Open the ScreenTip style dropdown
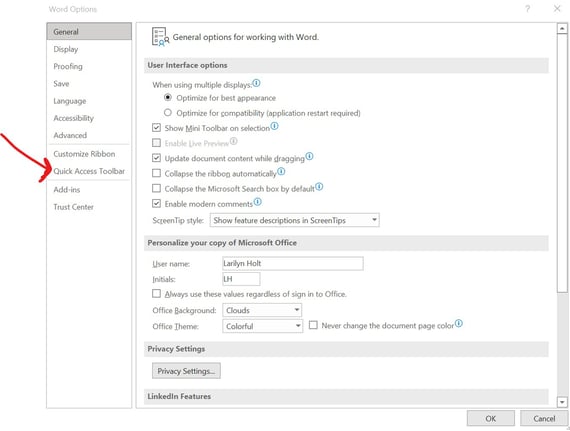 pyautogui.click(x=294, y=220)
